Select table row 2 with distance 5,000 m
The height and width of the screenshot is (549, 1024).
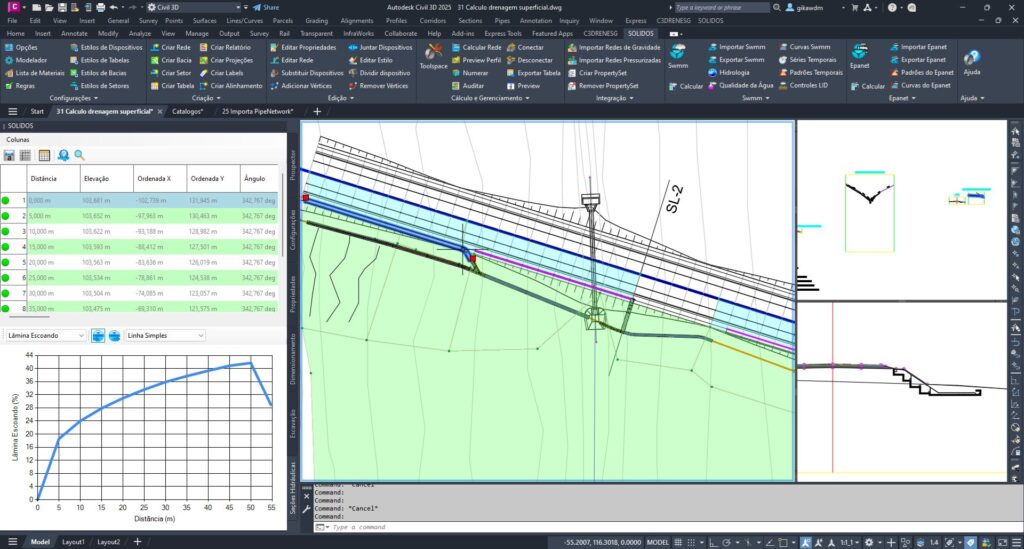[x=140, y=216]
